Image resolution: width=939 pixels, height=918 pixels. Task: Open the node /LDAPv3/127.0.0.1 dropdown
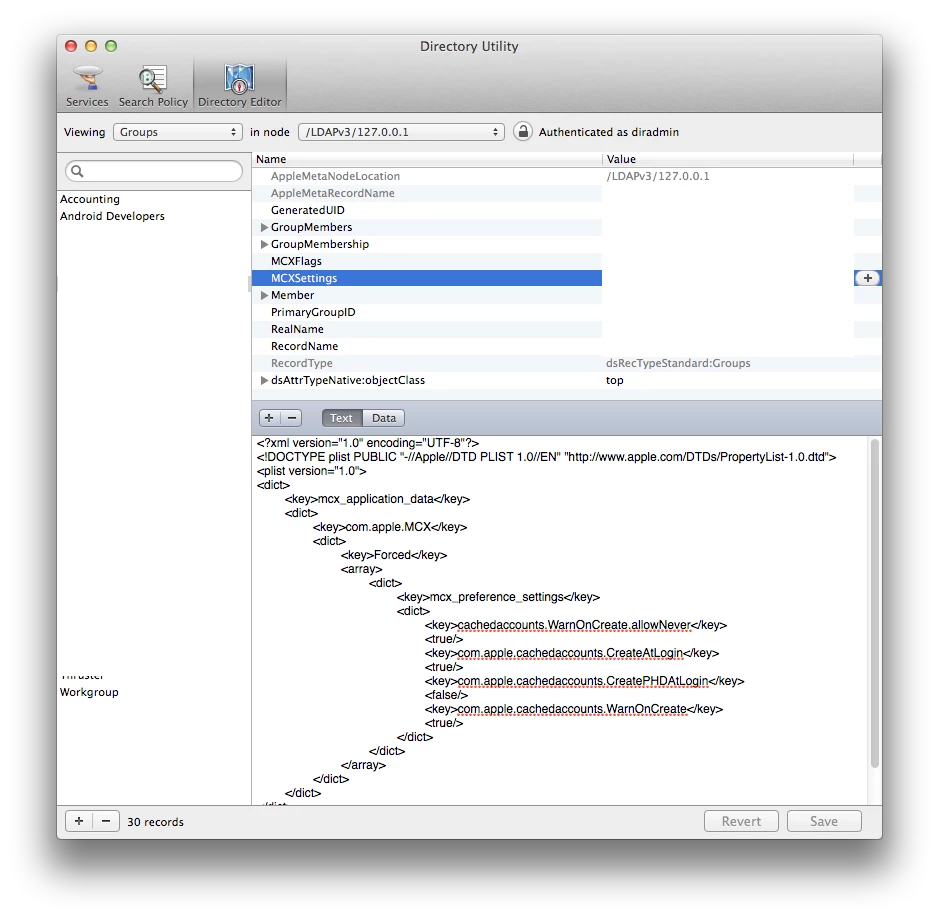click(401, 132)
